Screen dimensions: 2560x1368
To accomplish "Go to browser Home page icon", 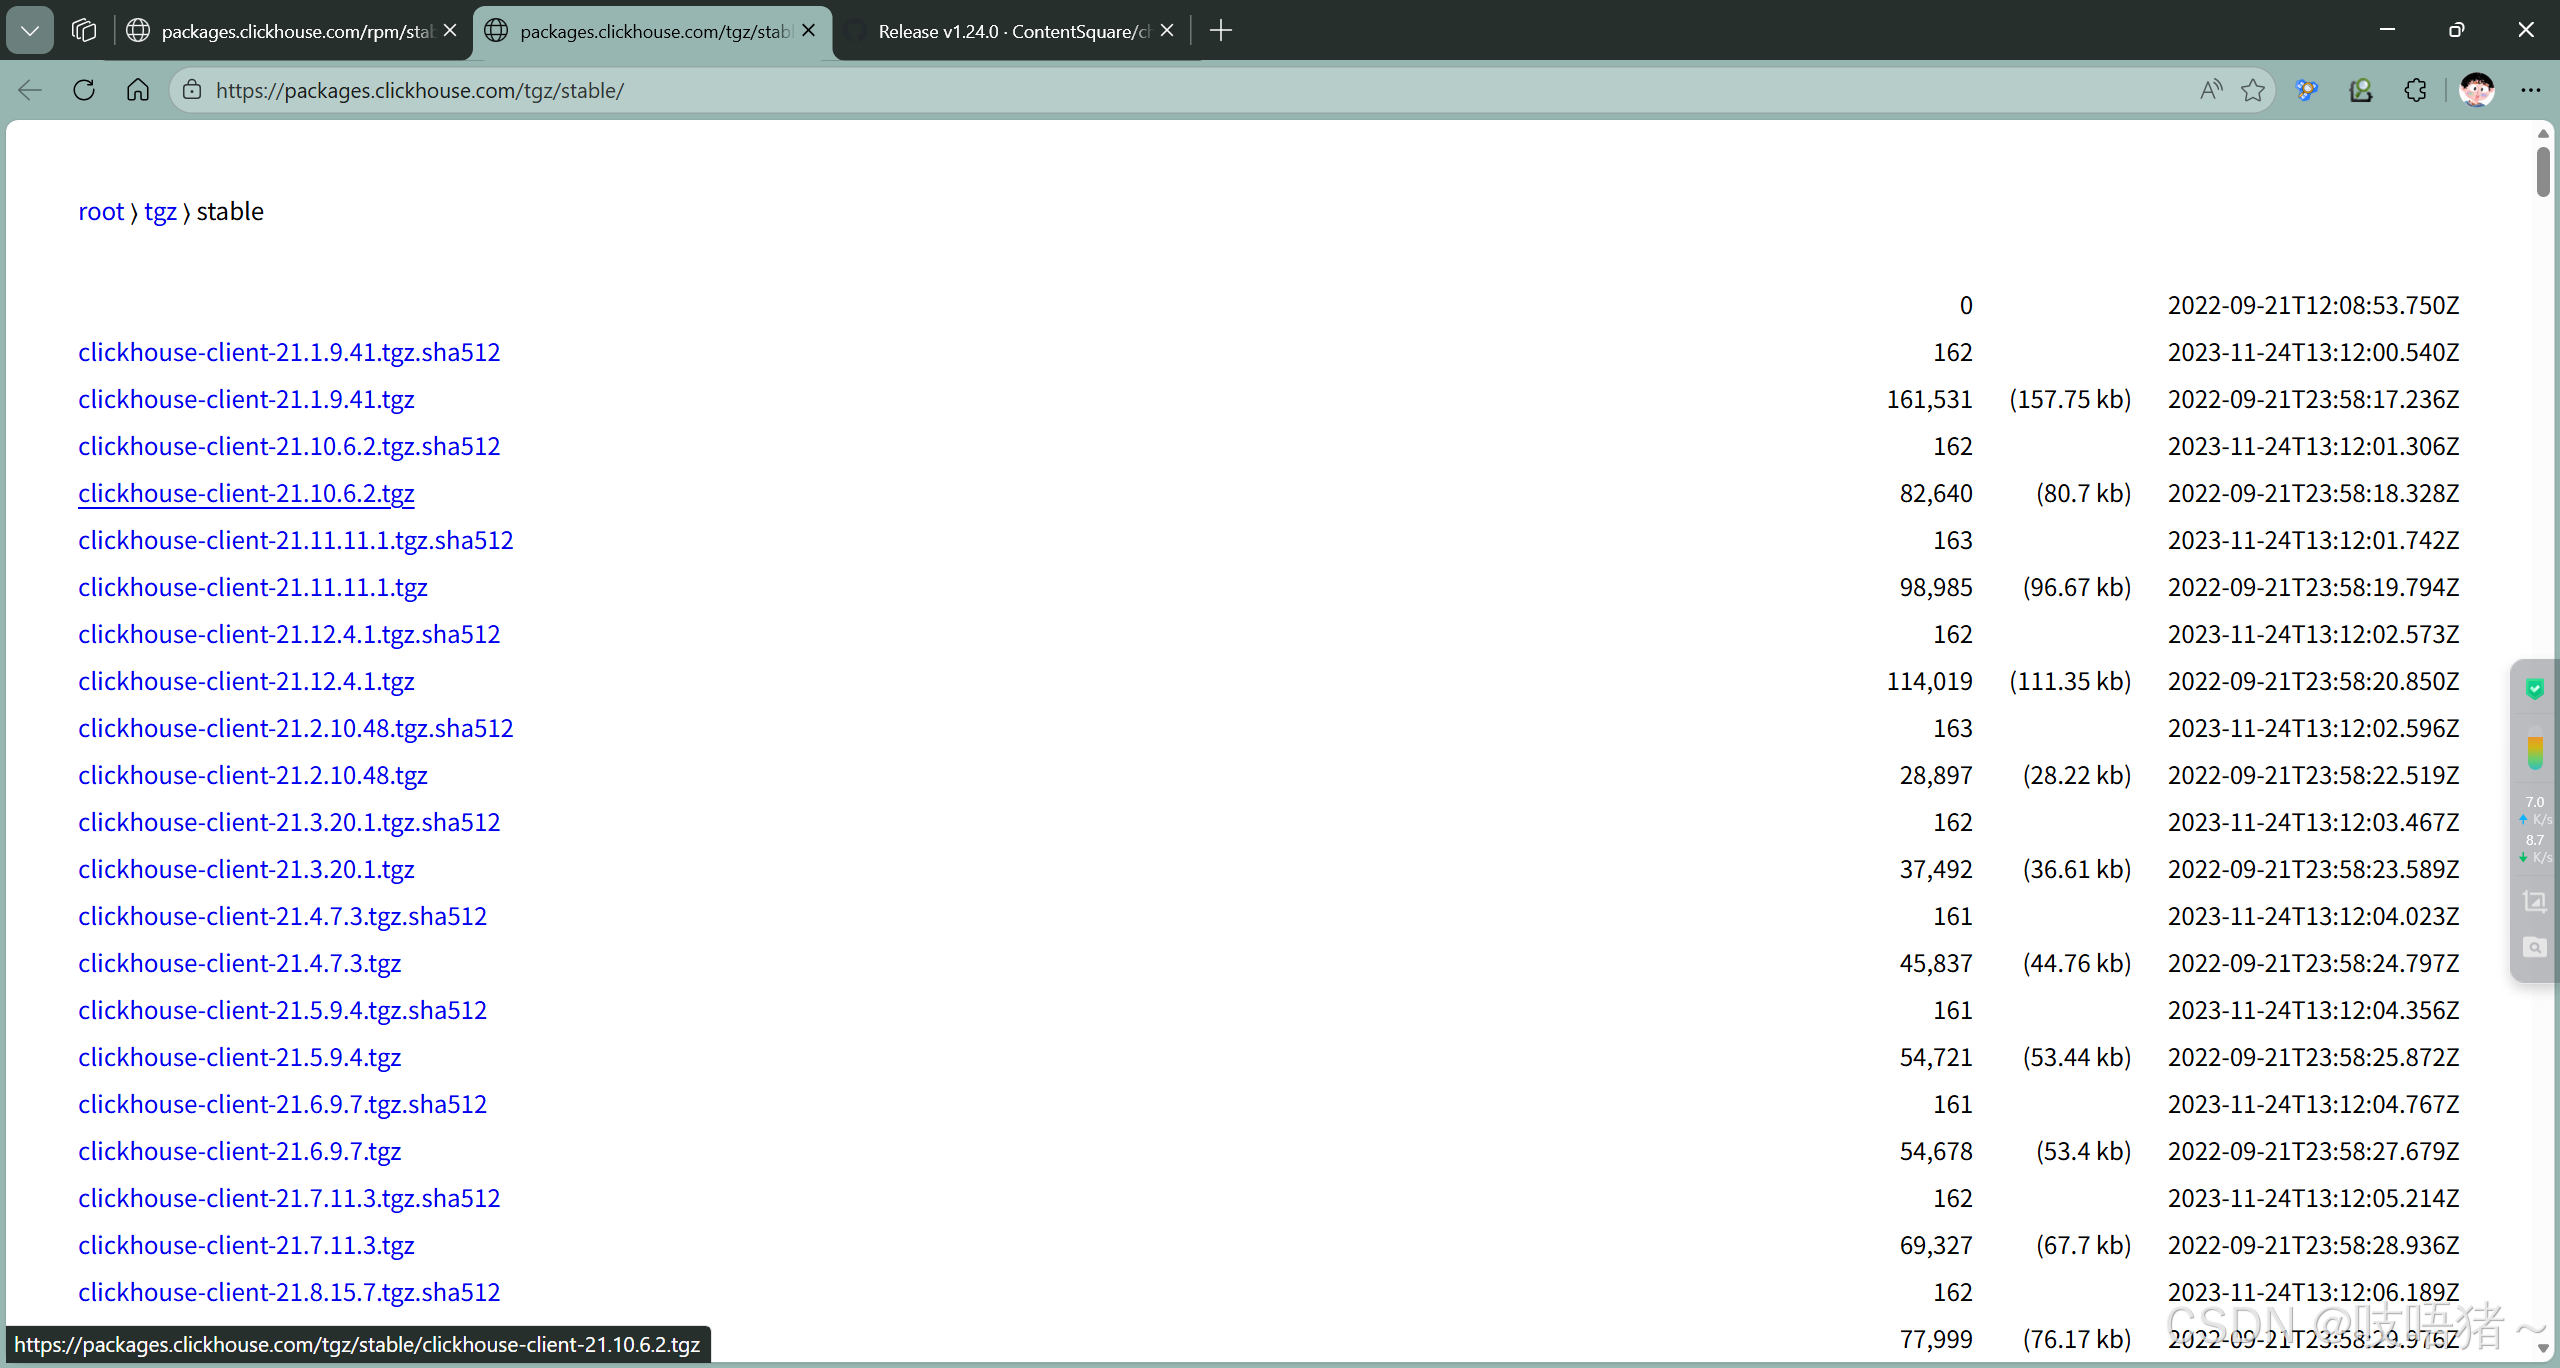I will tap(138, 90).
